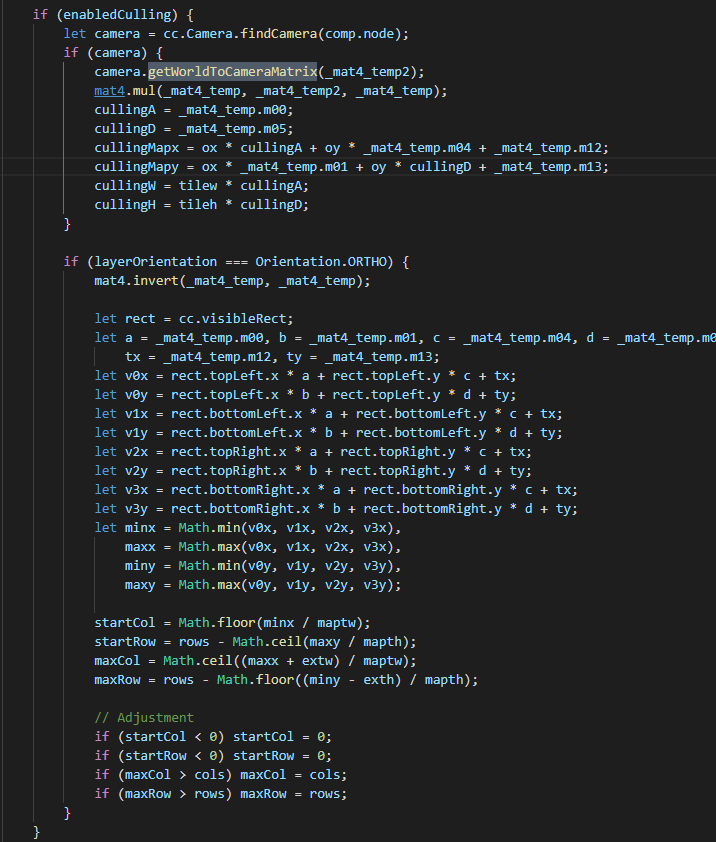
Task: Click the Adjustment comment line
Action: coord(145,717)
